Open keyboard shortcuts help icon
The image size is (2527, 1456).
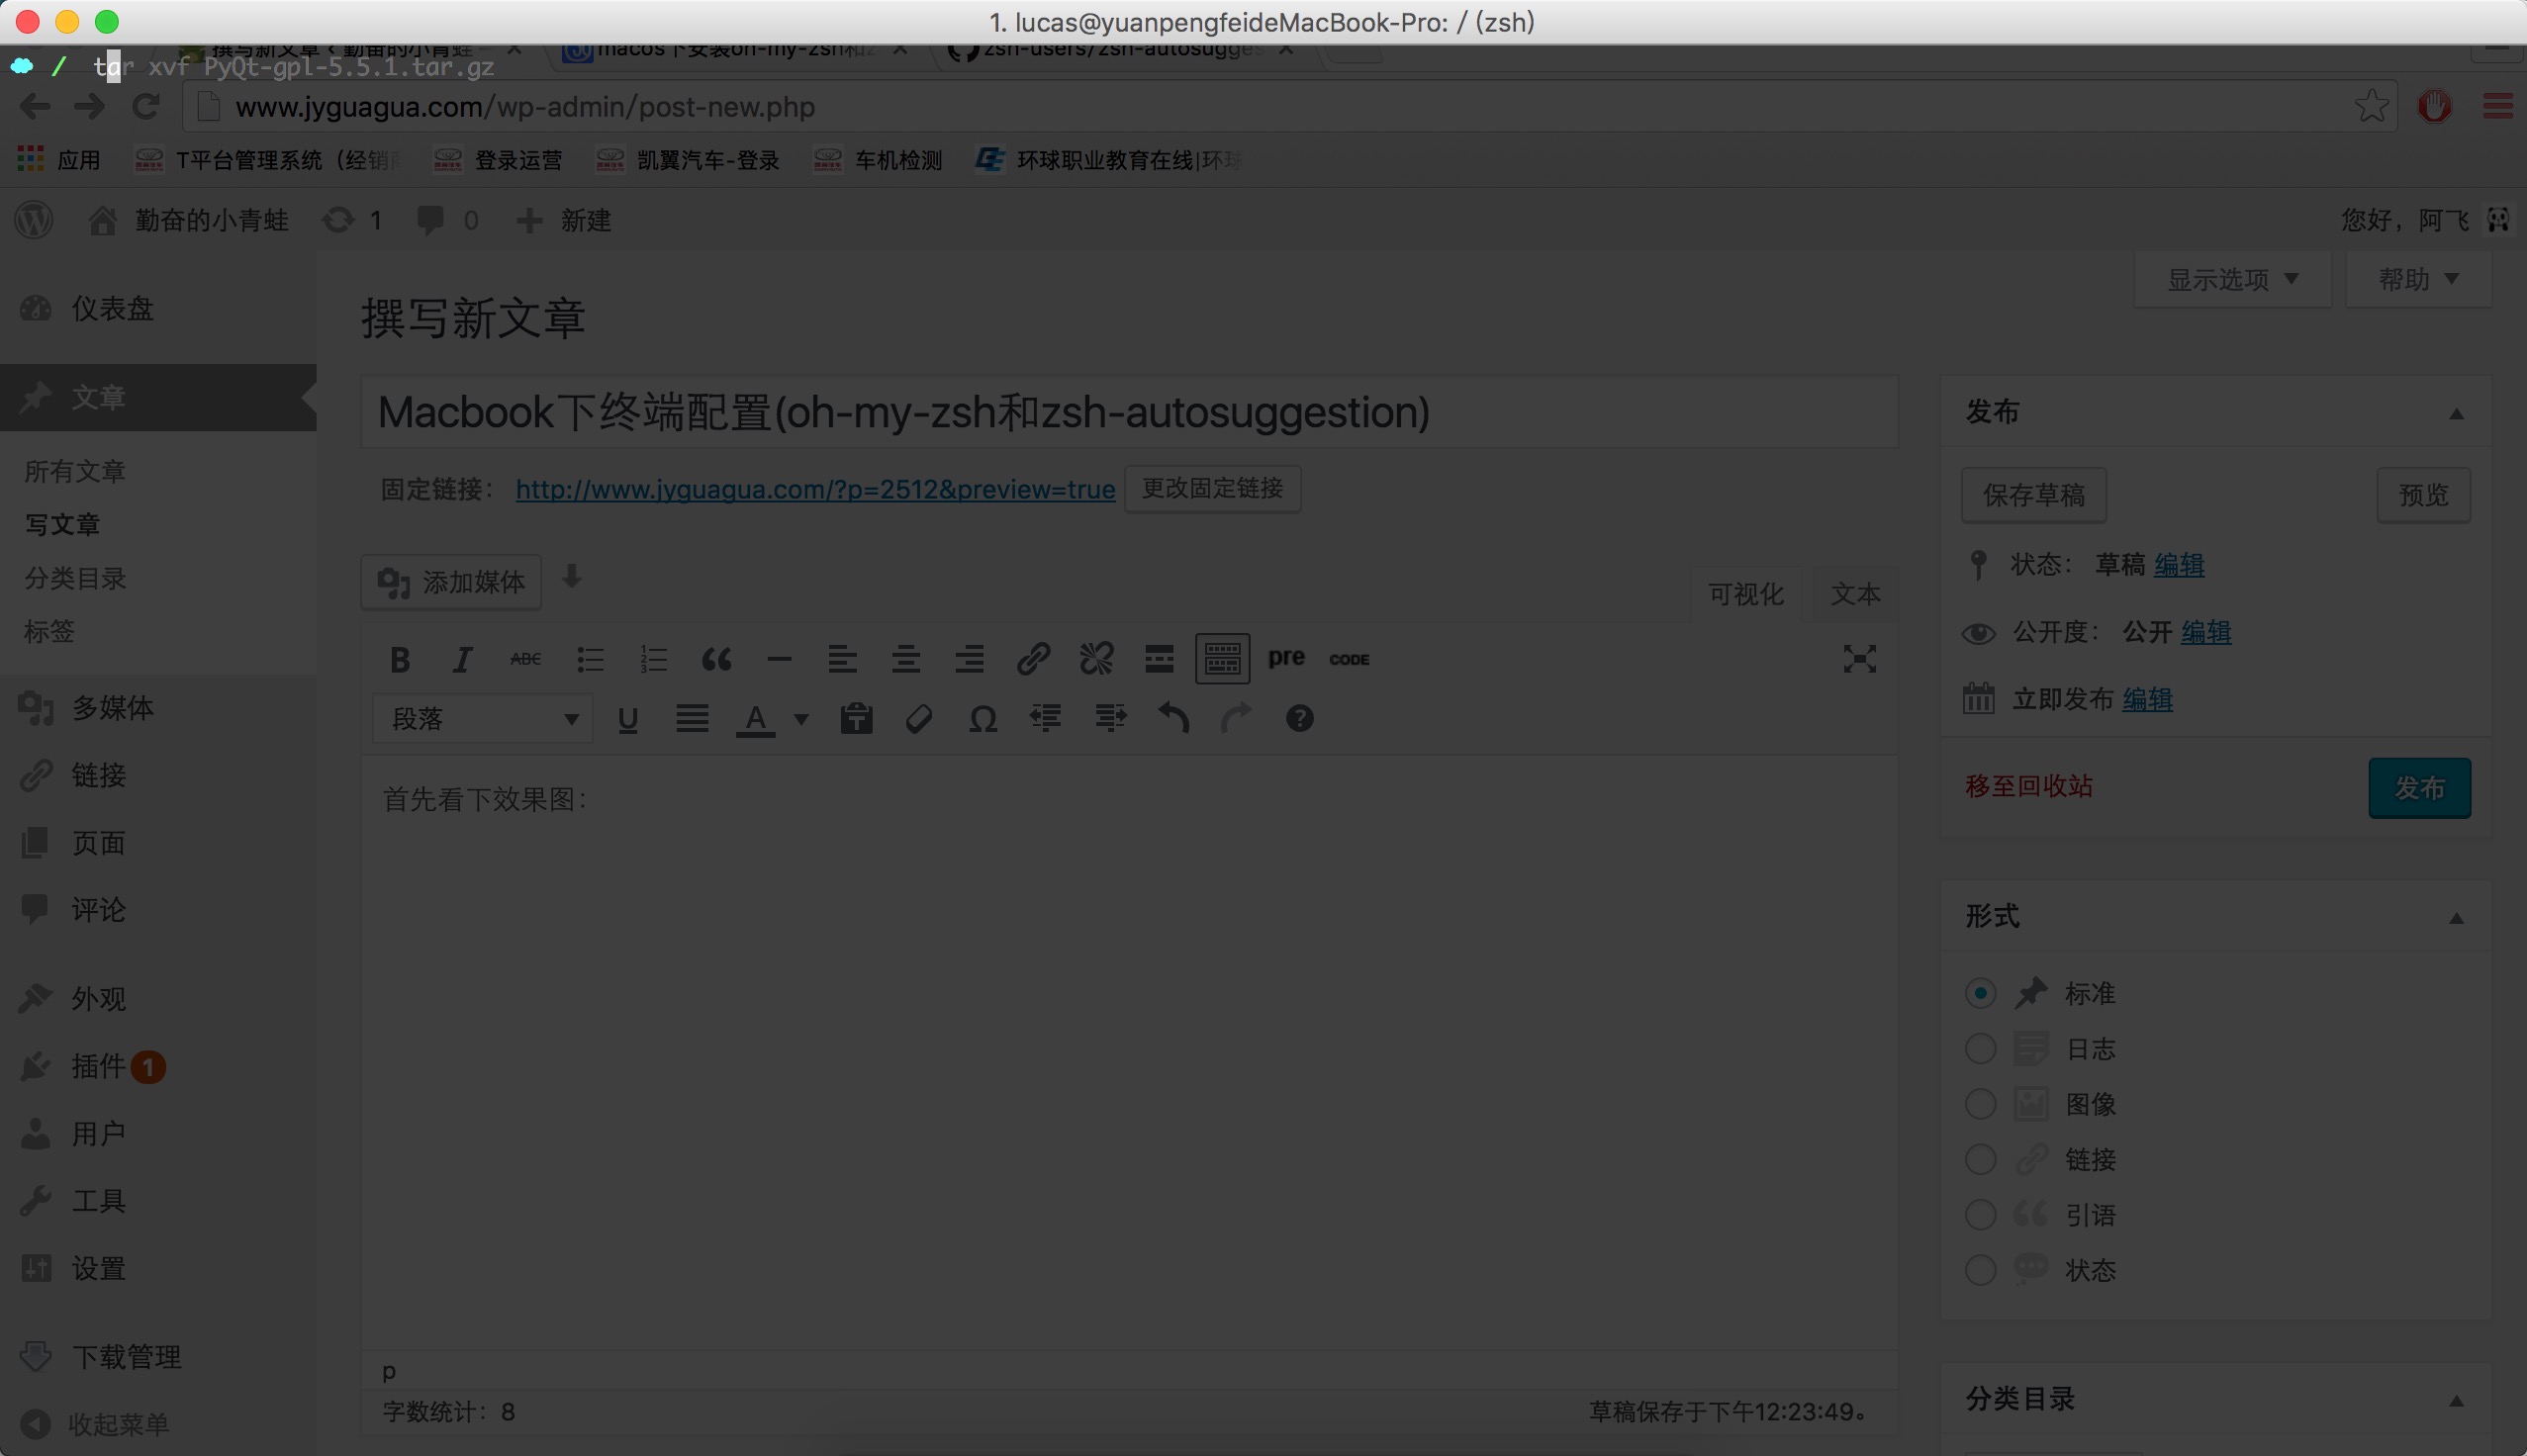click(x=1299, y=719)
